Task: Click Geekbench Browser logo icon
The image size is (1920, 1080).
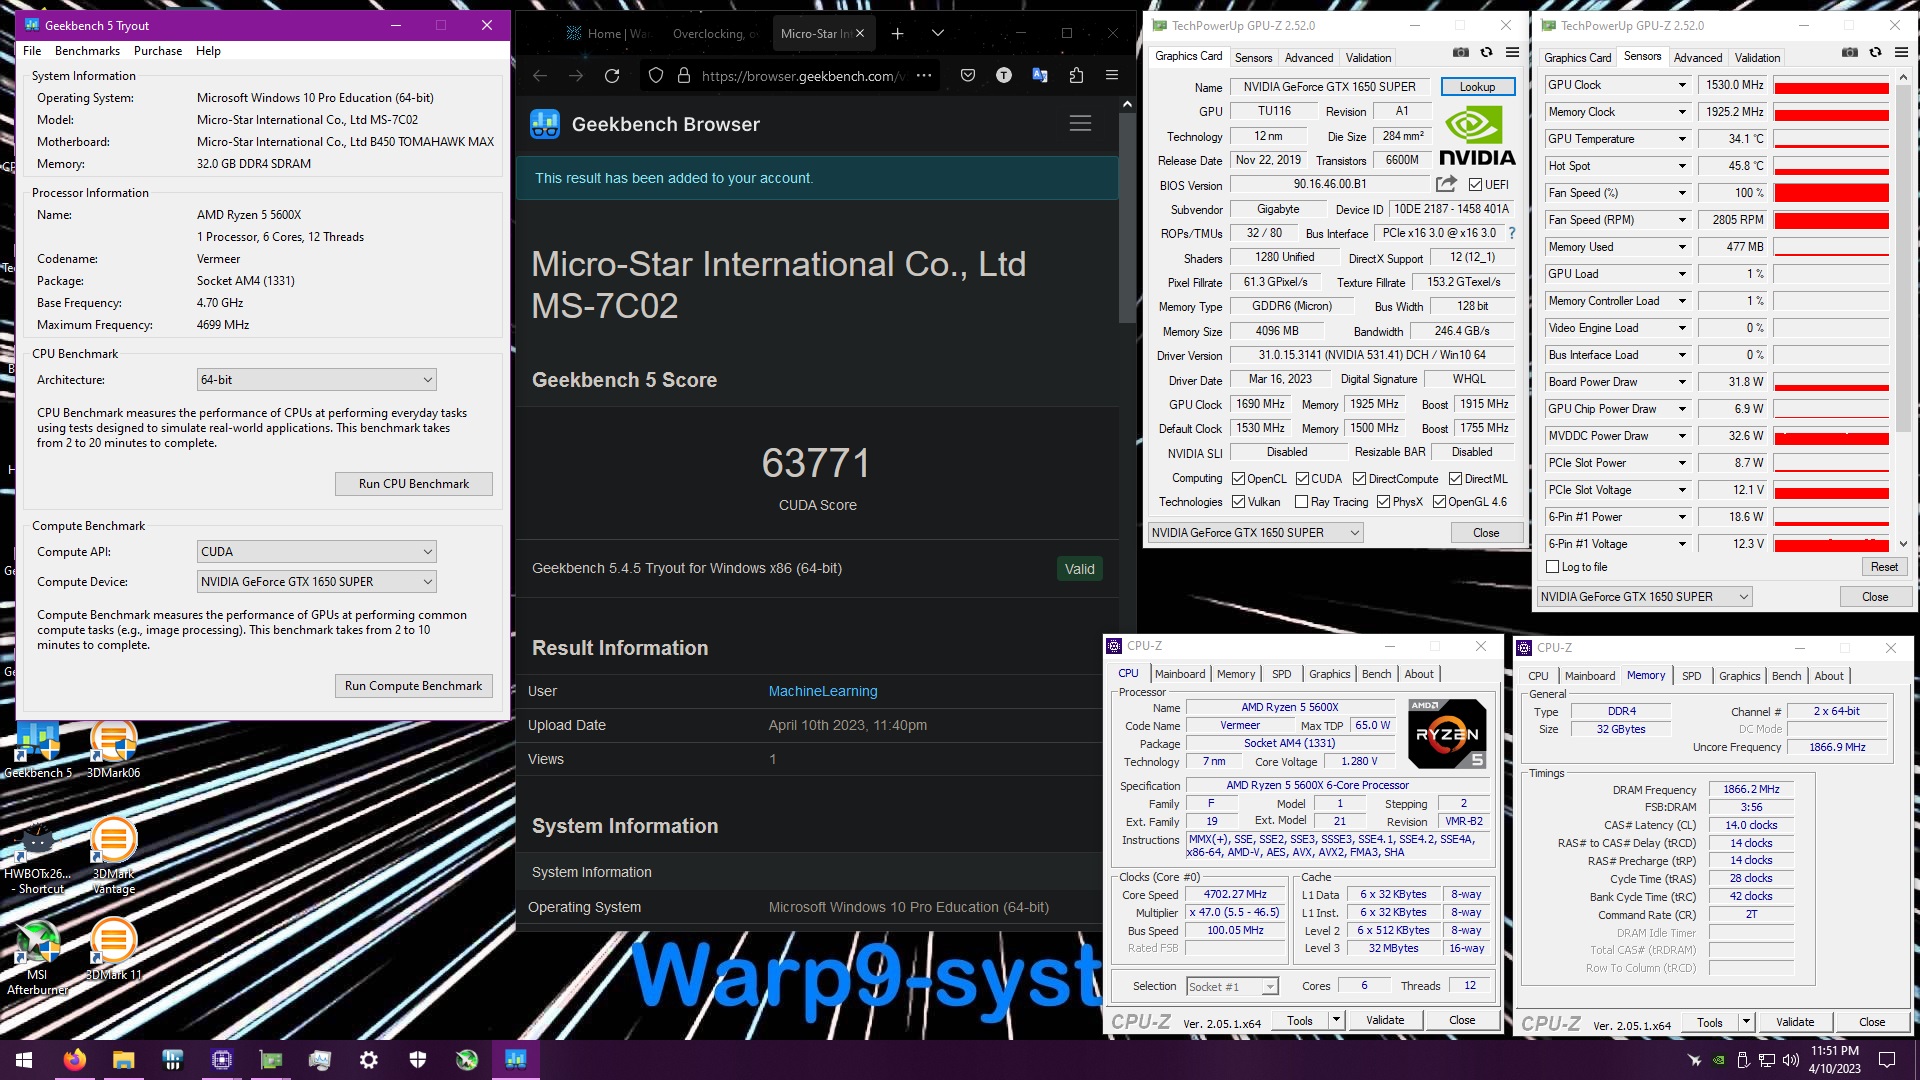Action: (x=545, y=124)
